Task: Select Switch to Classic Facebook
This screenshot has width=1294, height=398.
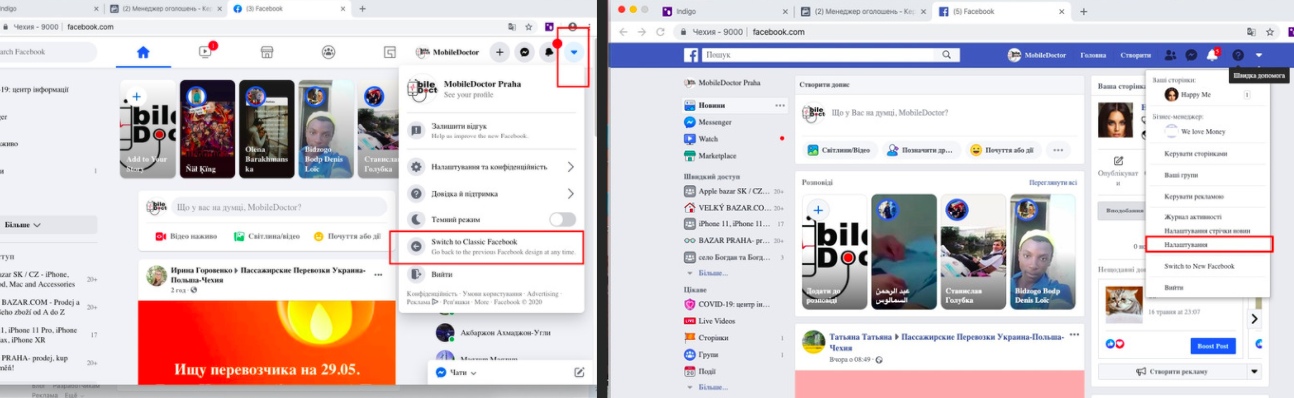Action: [x=492, y=247]
